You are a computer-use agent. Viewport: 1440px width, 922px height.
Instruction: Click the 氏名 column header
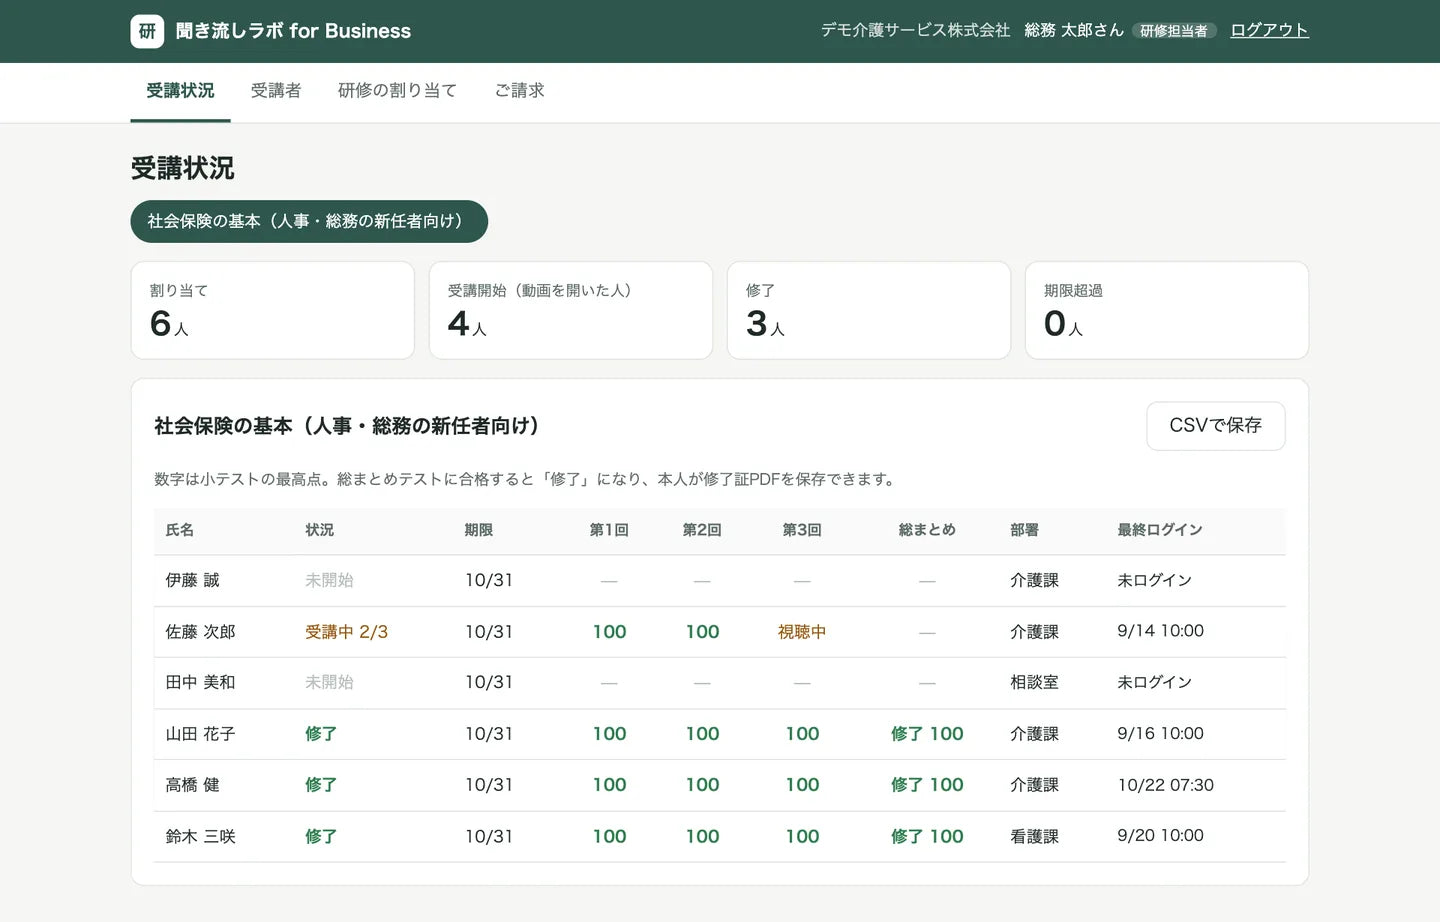(180, 530)
